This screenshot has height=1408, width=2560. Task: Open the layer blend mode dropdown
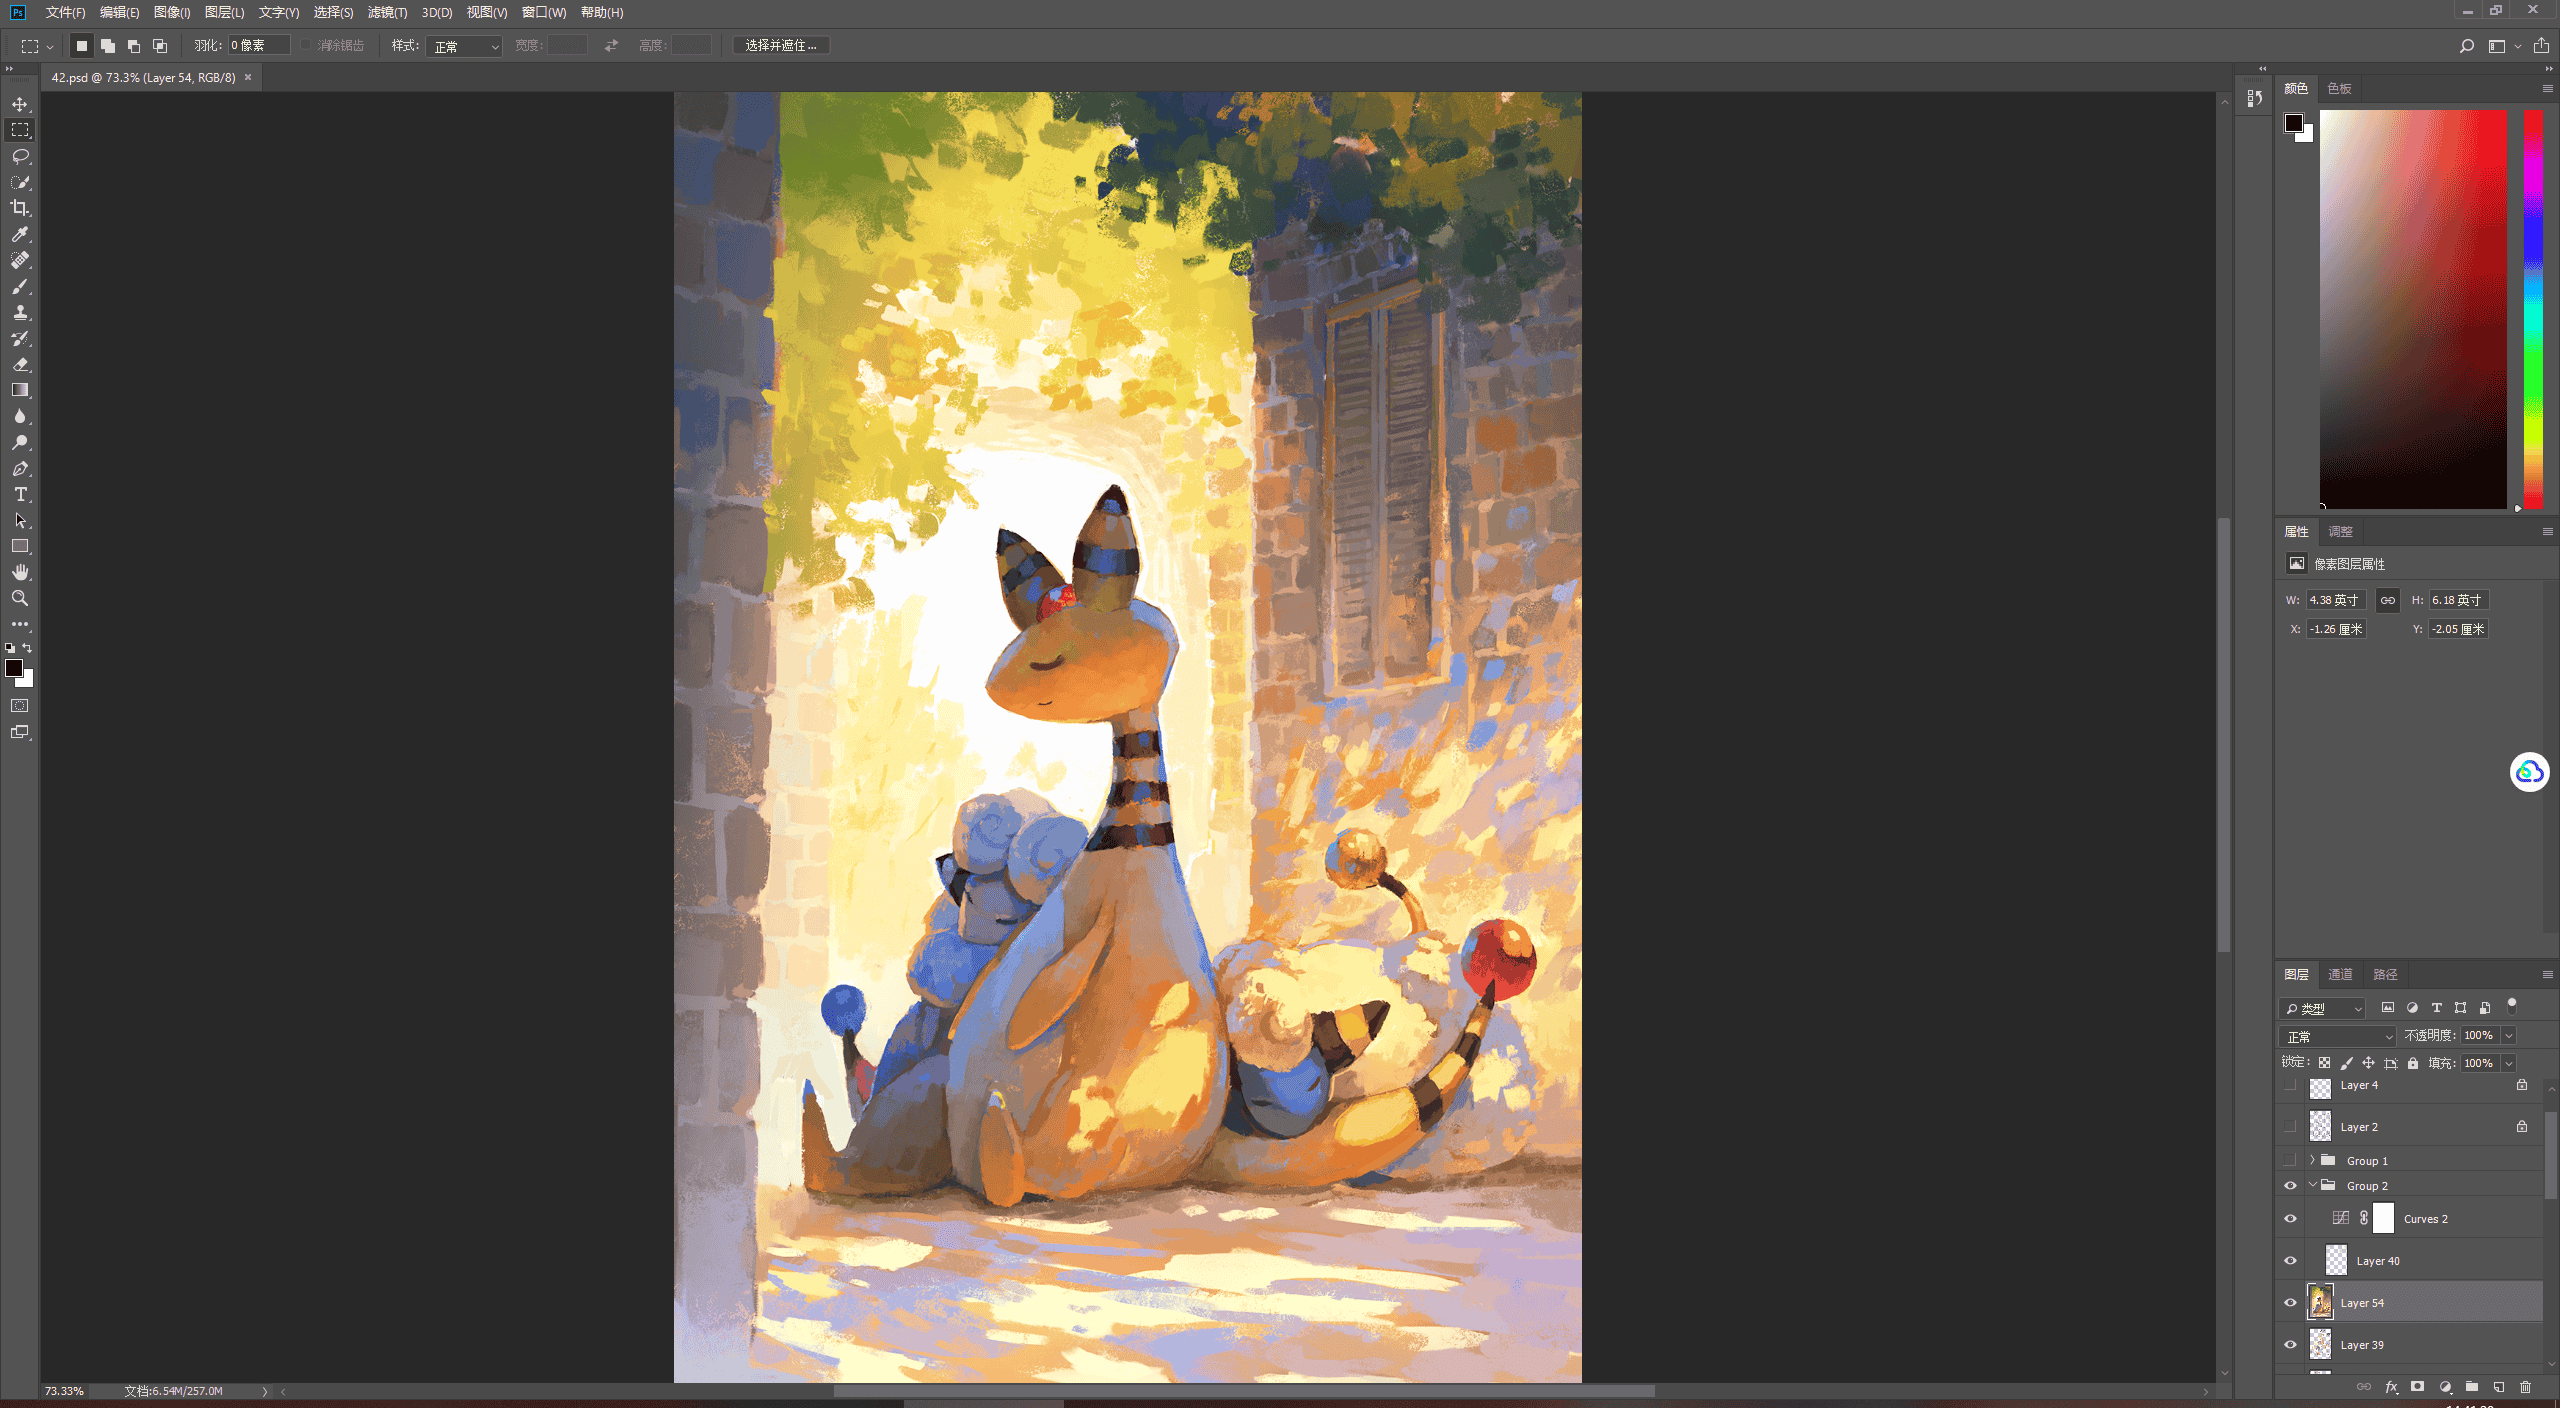pyautogui.click(x=2337, y=1036)
